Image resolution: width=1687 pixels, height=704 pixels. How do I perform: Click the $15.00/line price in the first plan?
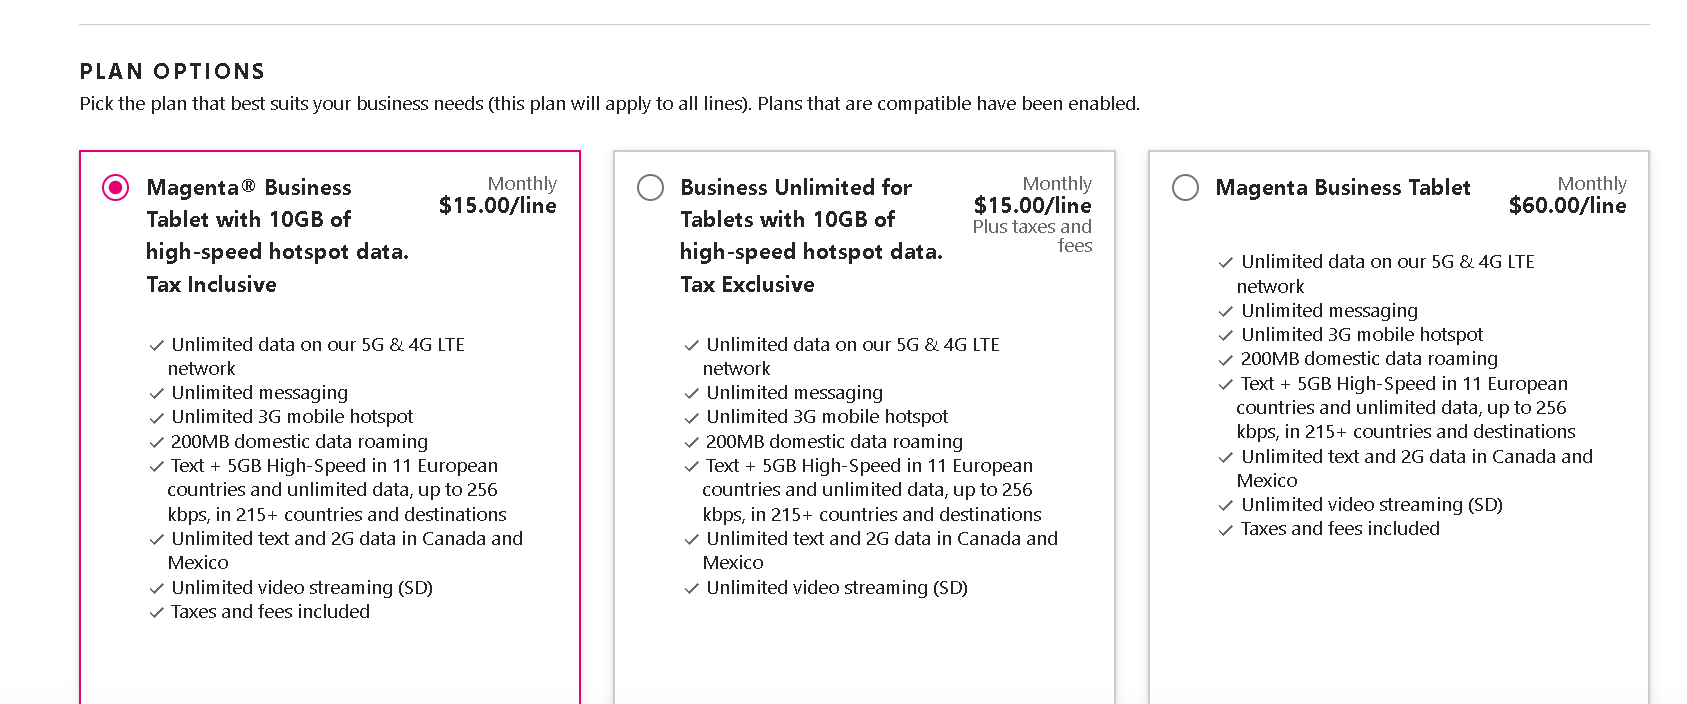click(x=497, y=204)
